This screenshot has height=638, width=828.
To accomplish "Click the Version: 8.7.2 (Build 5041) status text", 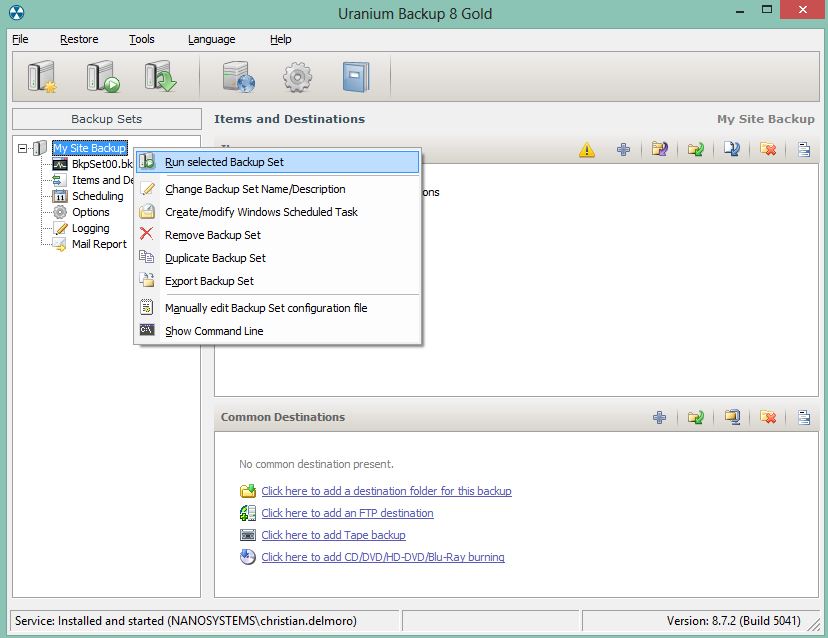I will tap(733, 621).
